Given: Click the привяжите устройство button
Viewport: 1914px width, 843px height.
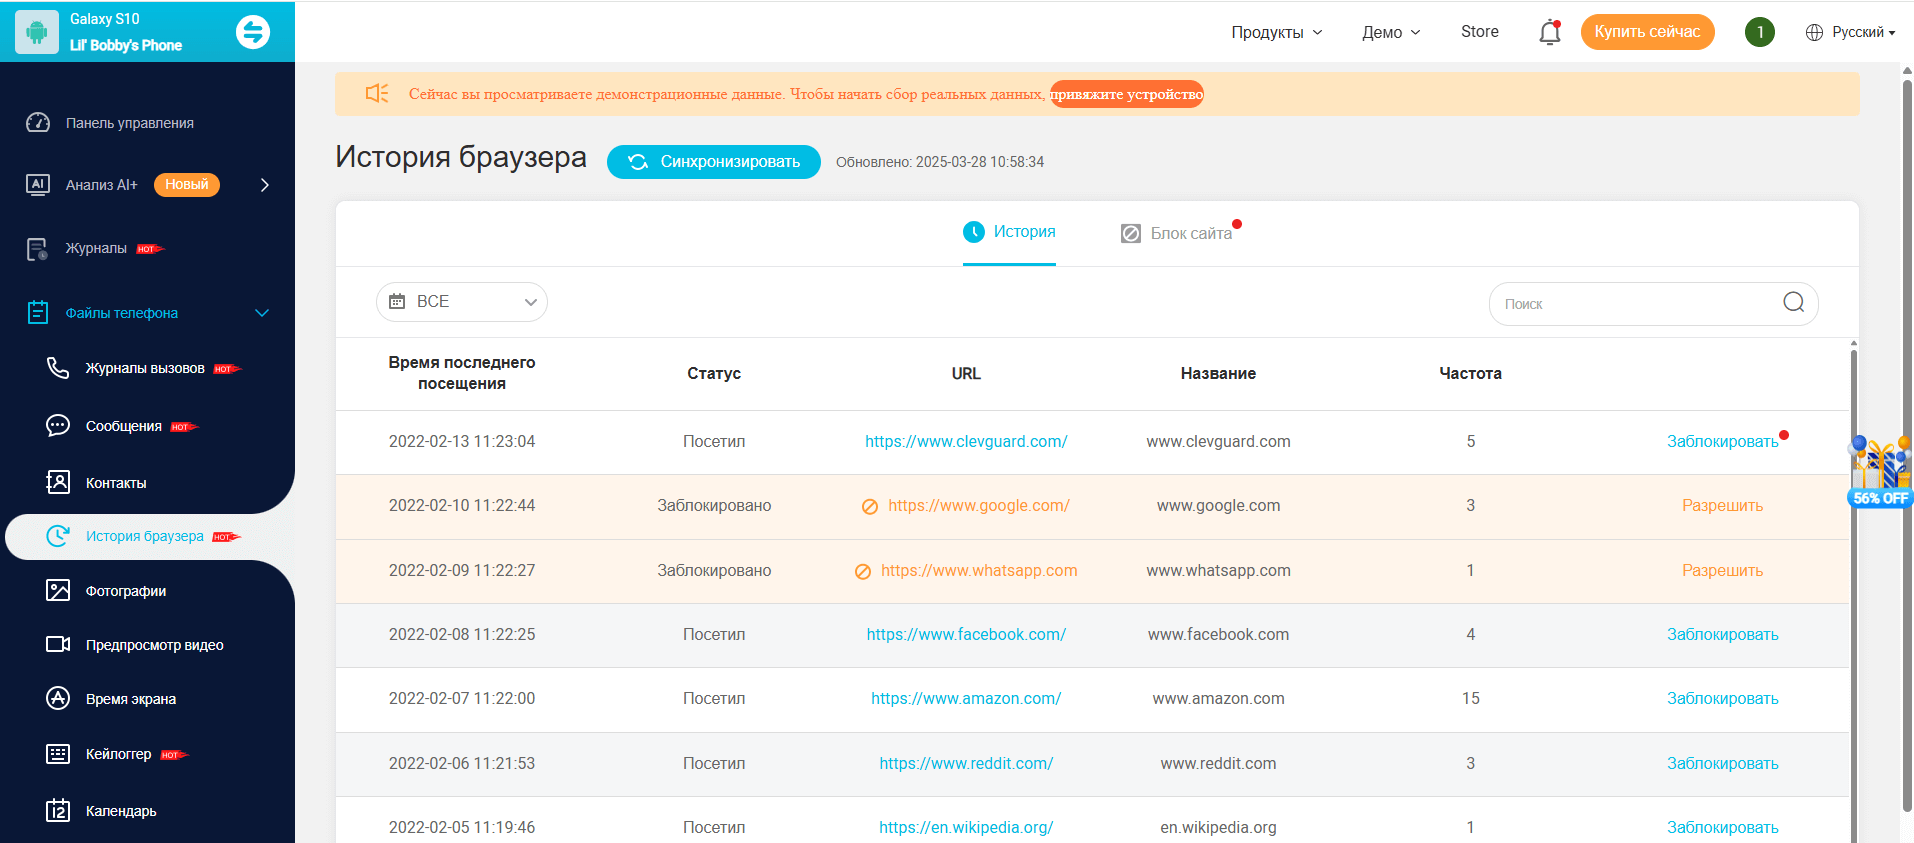Looking at the screenshot, I should 1127,94.
